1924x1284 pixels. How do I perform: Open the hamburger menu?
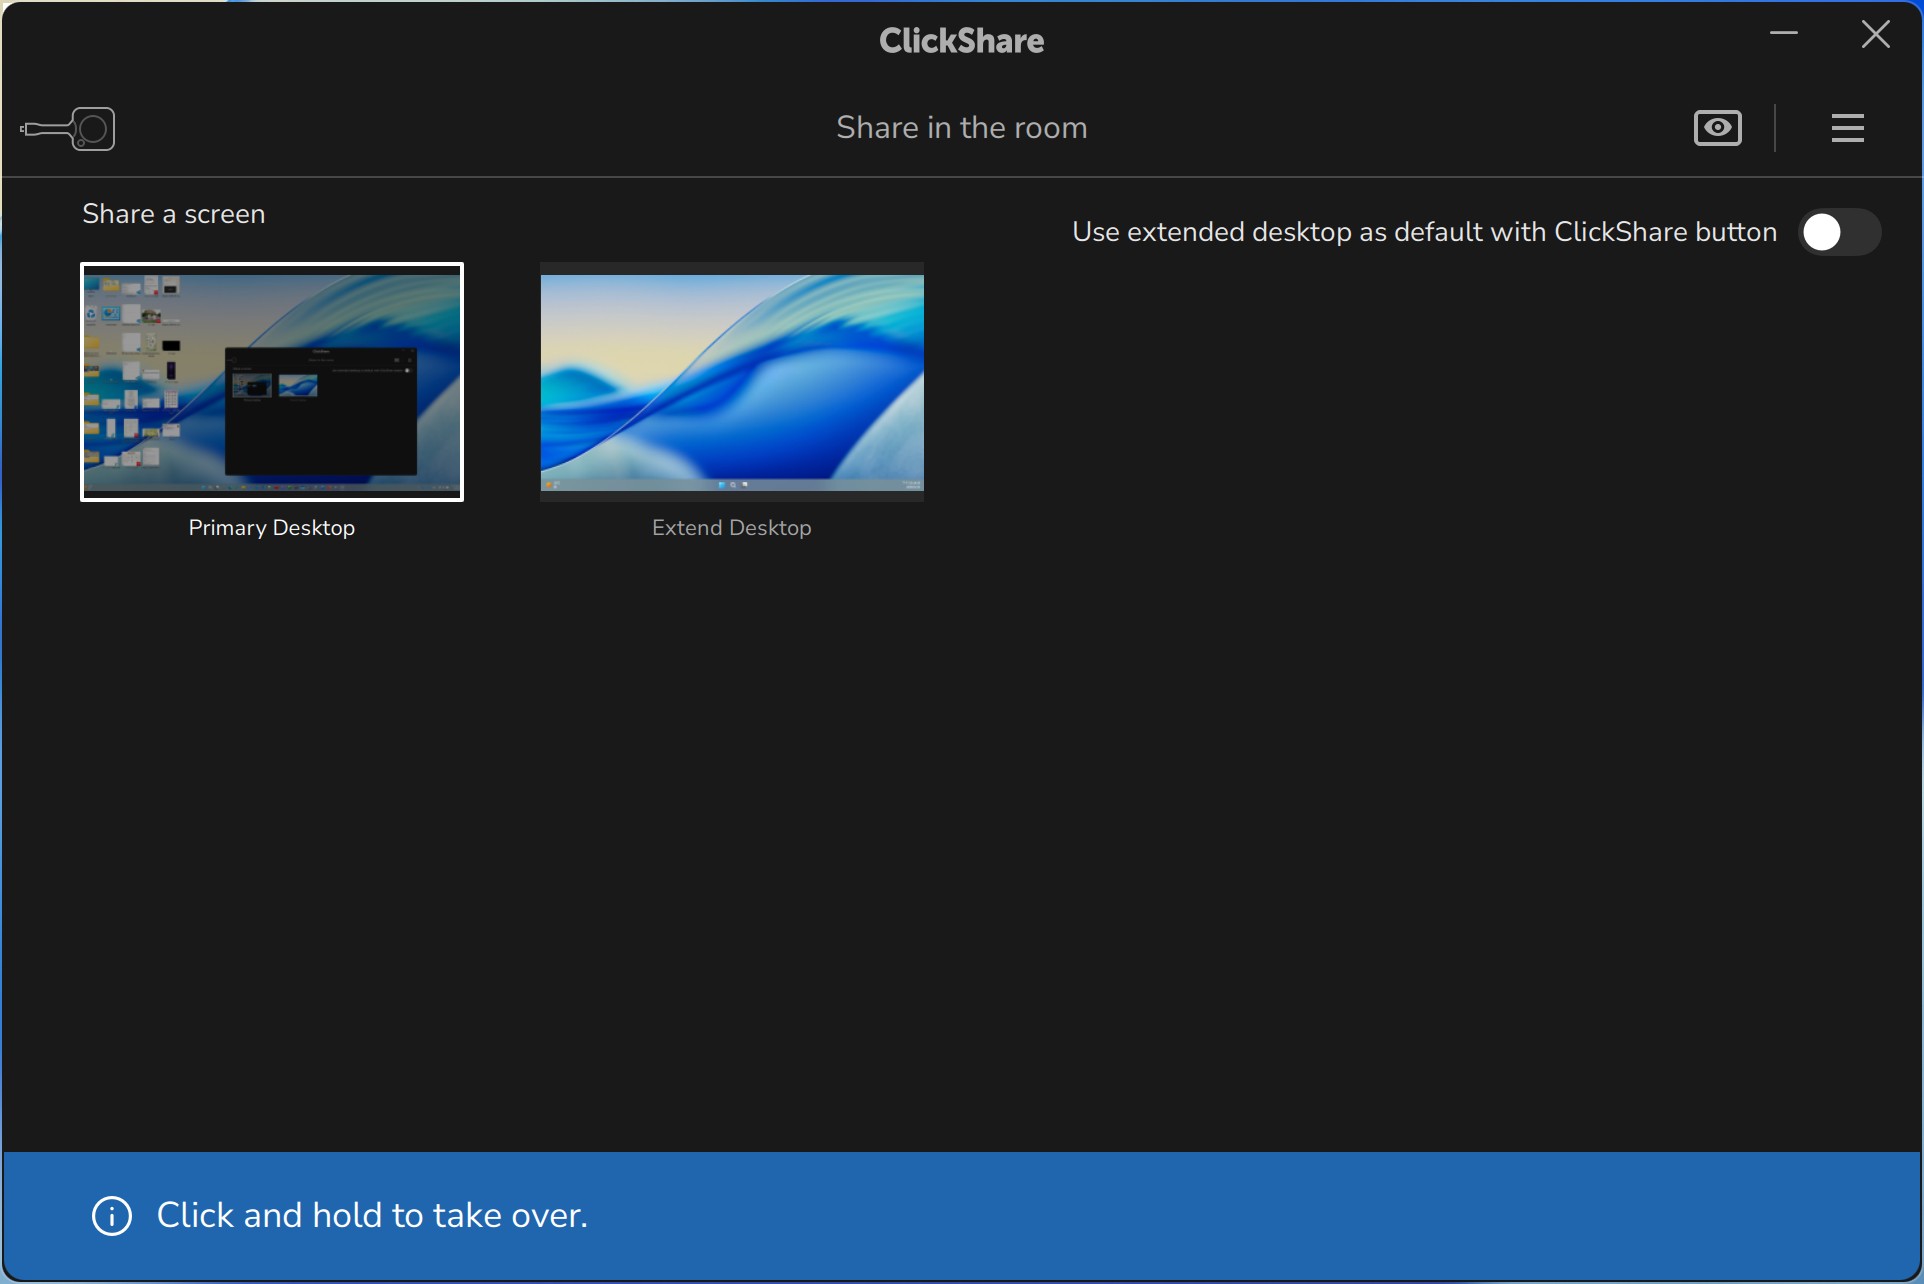coord(1847,128)
